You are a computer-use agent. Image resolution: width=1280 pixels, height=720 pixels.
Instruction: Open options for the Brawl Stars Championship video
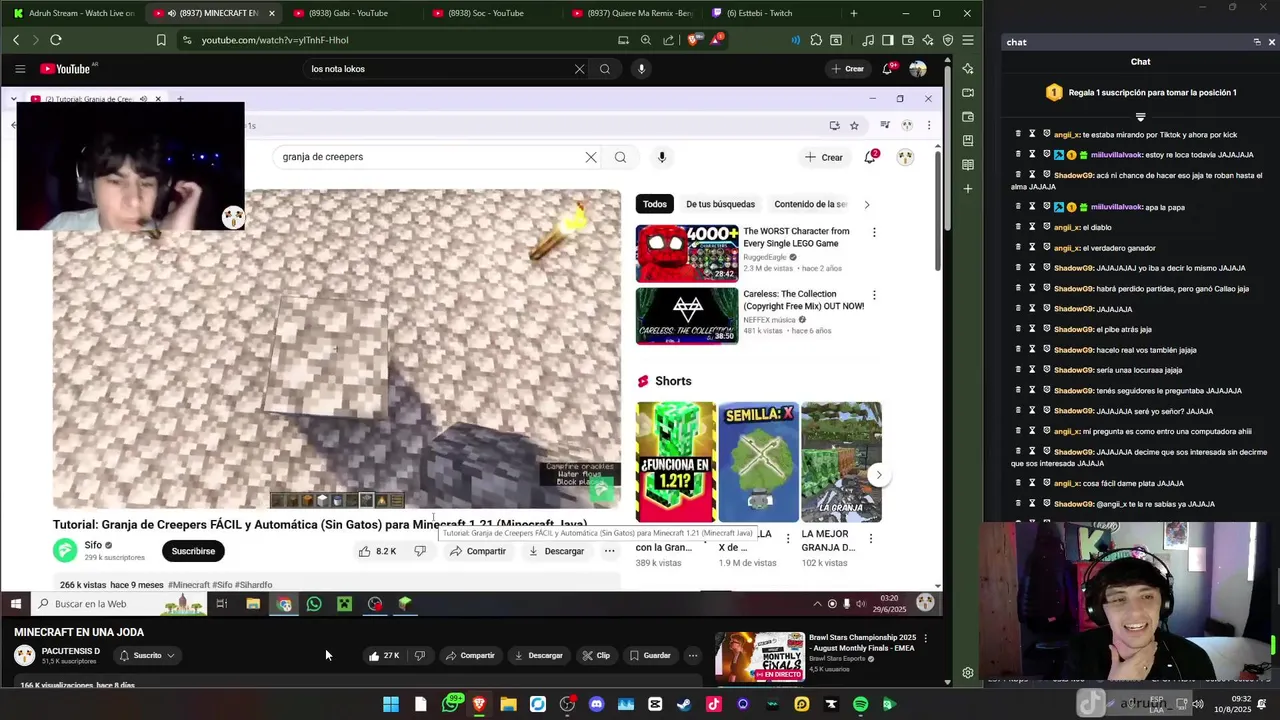925,638
